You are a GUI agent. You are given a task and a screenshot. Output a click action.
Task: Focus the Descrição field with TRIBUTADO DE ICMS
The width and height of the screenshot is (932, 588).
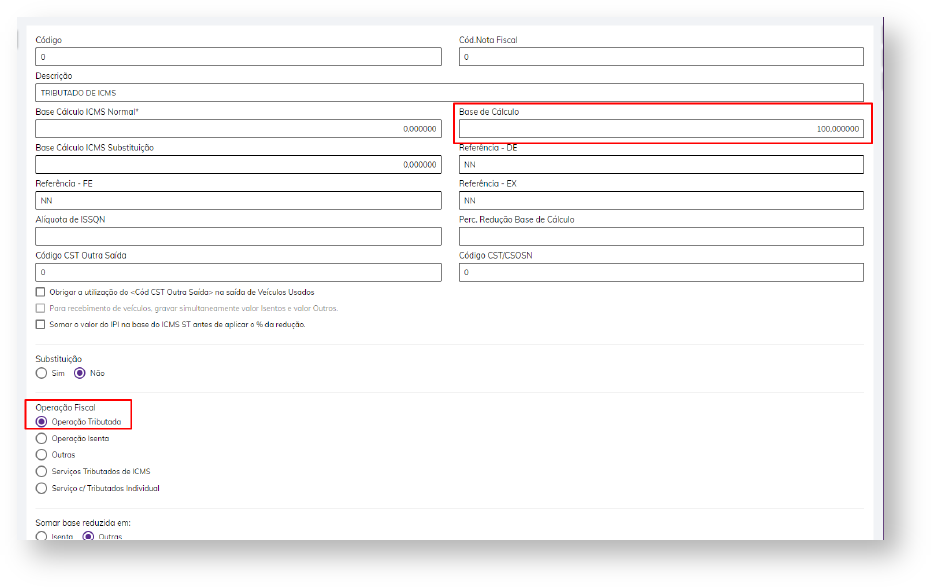pyautogui.click(x=449, y=93)
